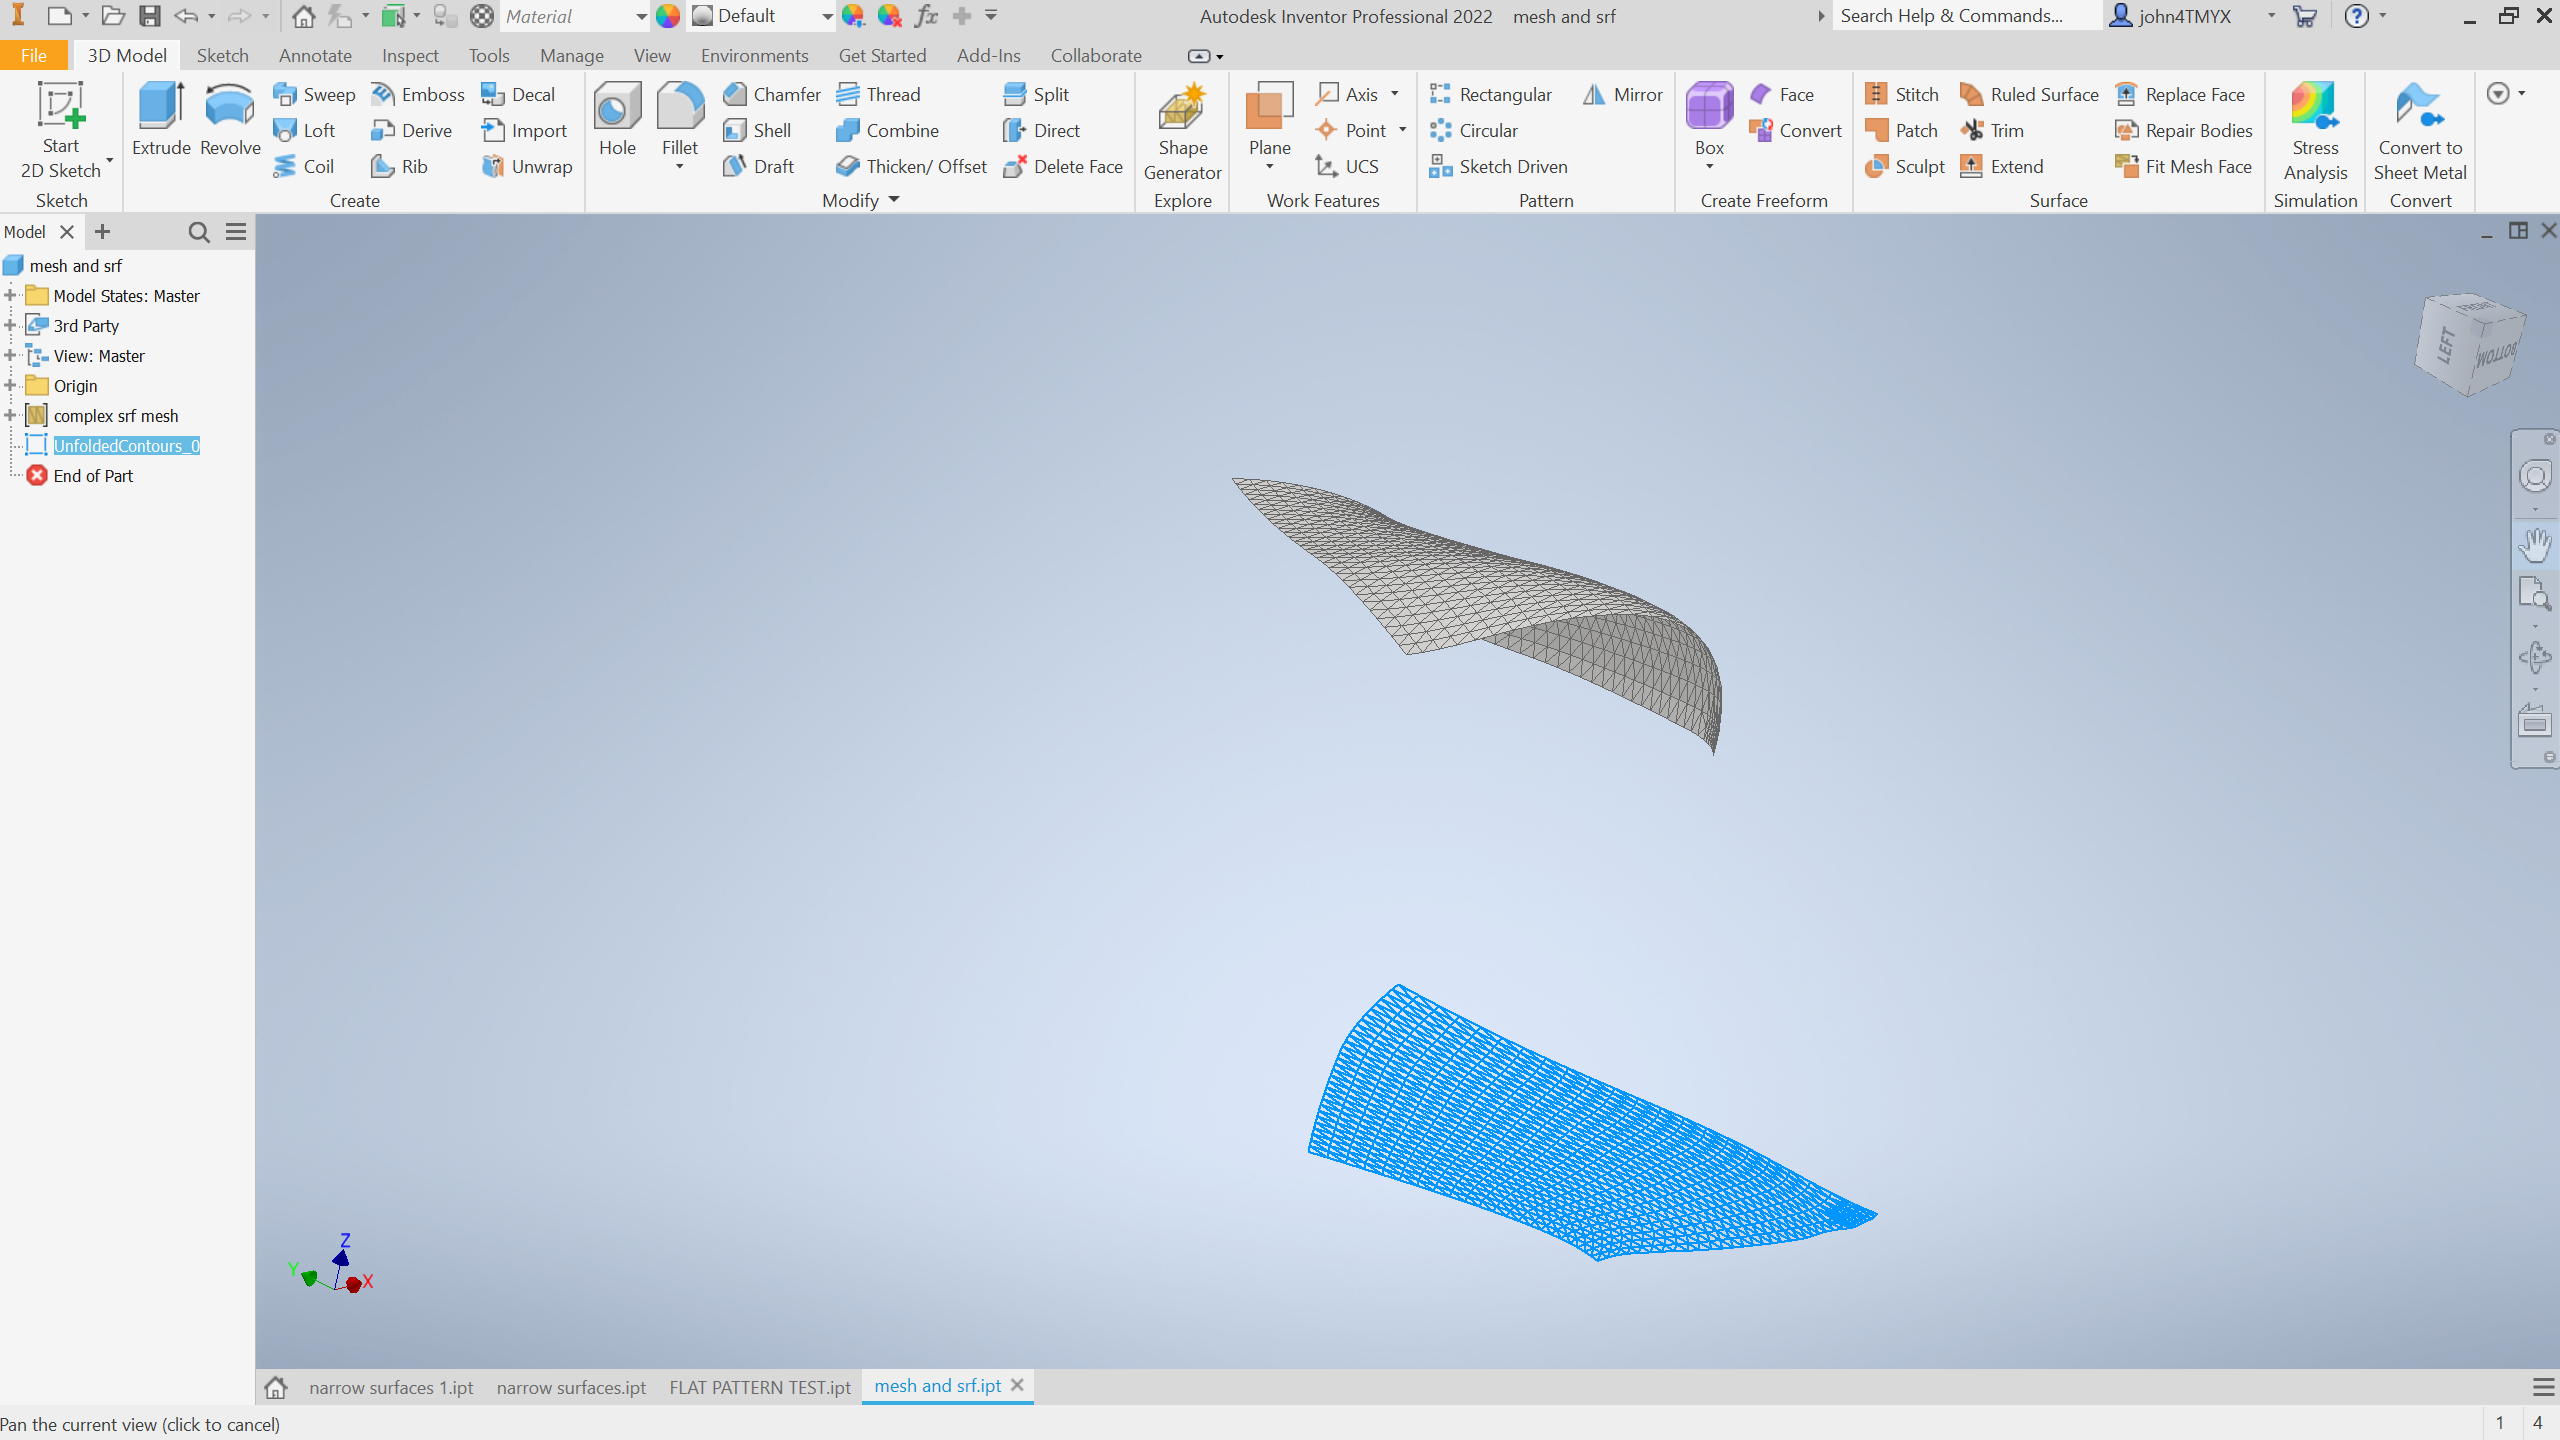Viewport: 2560px width, 1440px height.
Task: Select UnfoldedContours_0 in the browser
Action: (126, 446)
